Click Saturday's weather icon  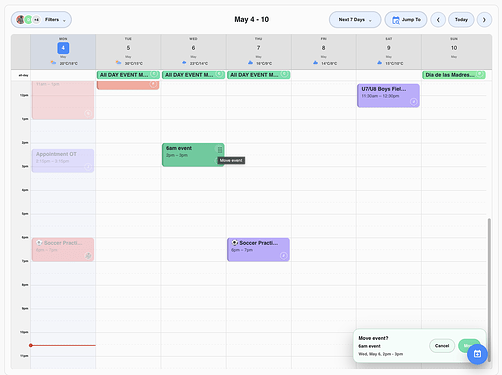379,63
